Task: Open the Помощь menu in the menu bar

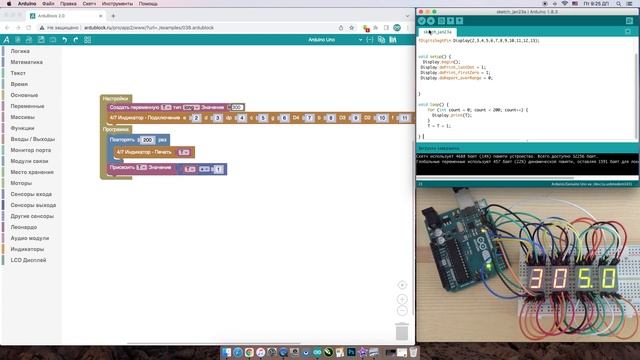Action: click(x=148, y=3)
